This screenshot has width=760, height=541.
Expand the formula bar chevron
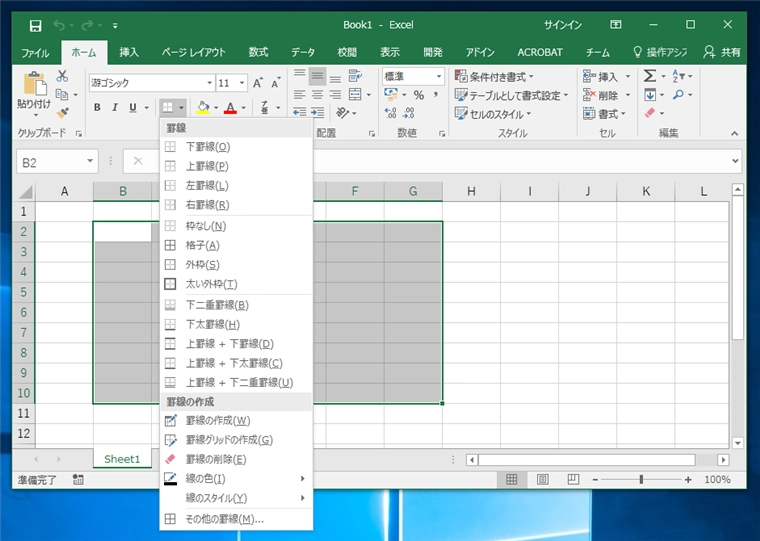coord(735,161)
